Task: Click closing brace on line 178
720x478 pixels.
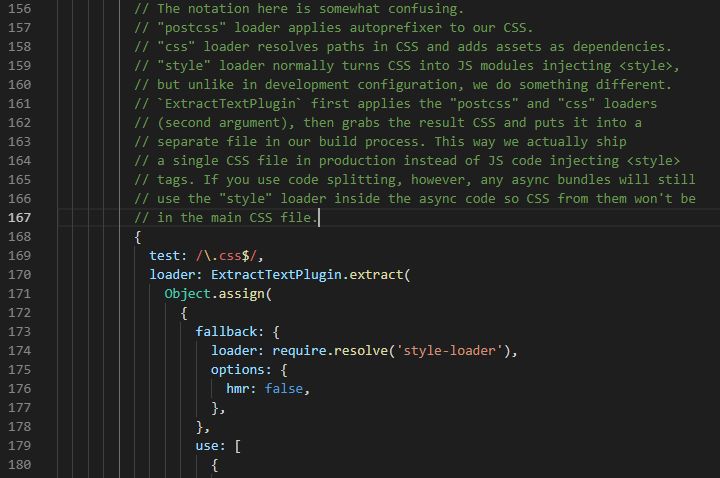Action: point(199,427)
